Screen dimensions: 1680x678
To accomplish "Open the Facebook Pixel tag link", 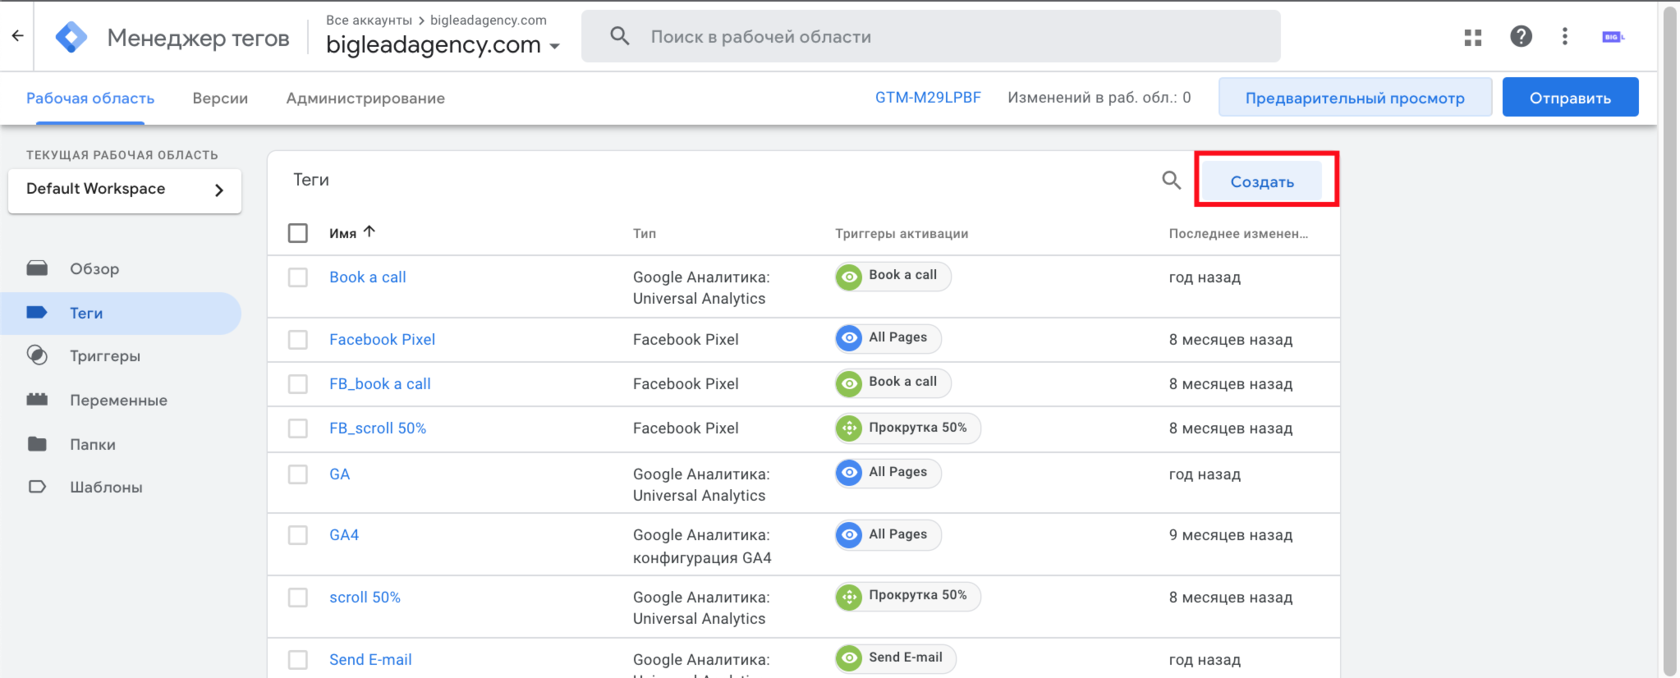I will pos(382,340).
